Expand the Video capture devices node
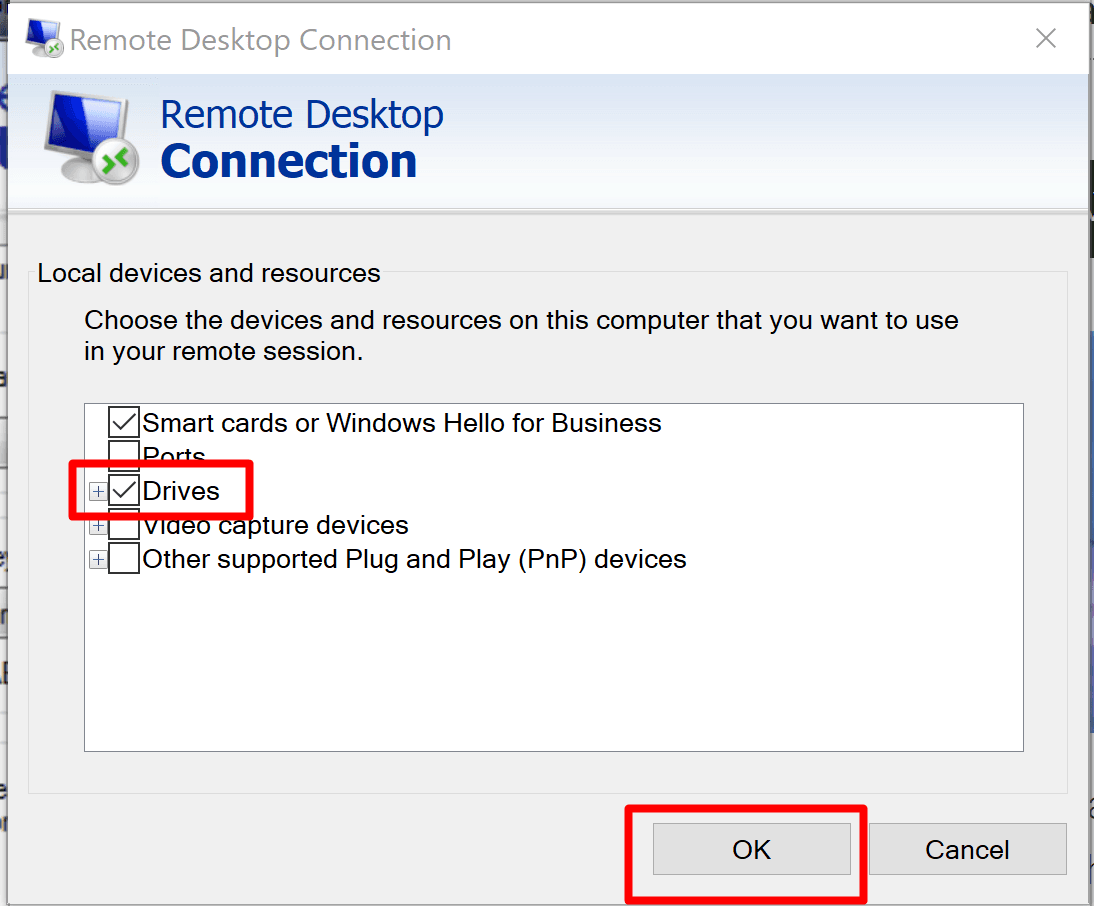 (x=98, y=526)
